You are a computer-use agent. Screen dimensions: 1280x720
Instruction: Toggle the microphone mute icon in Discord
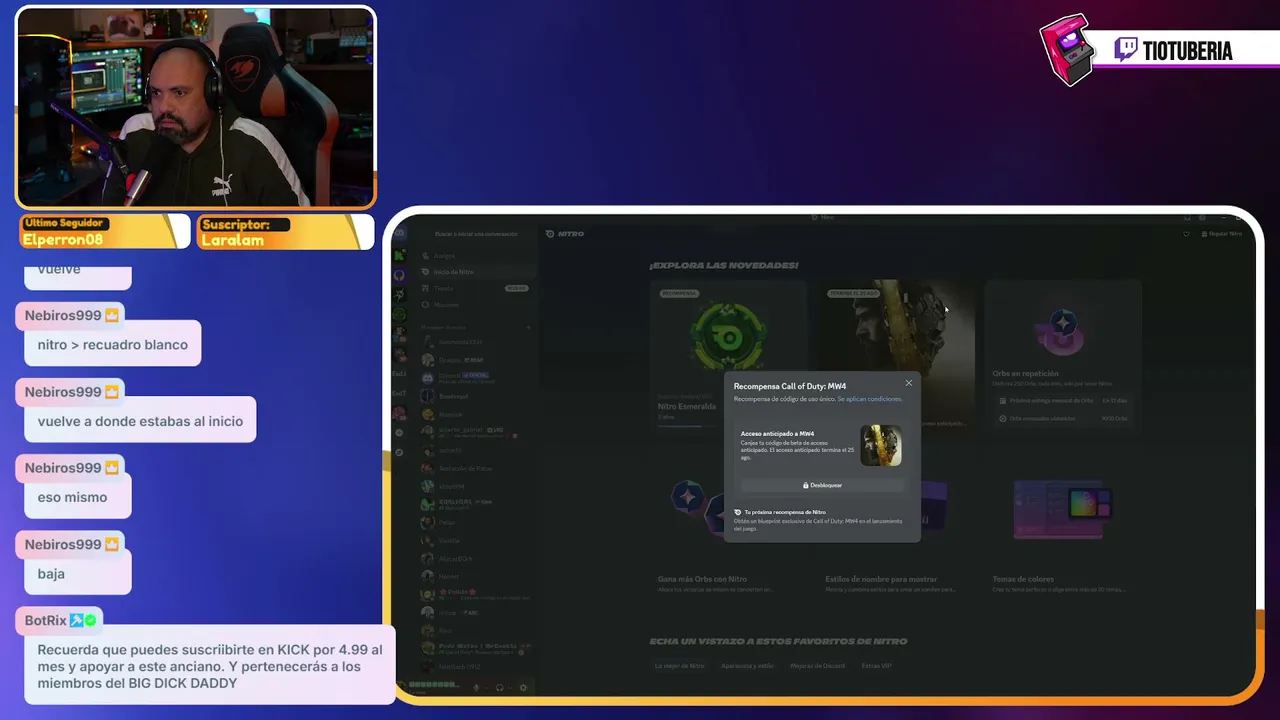click(x=476, y=687)
